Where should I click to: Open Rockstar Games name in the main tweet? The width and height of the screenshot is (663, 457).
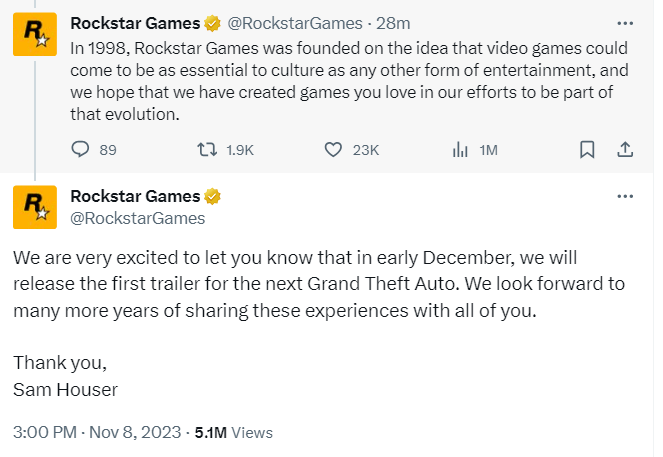pos(135,196)
